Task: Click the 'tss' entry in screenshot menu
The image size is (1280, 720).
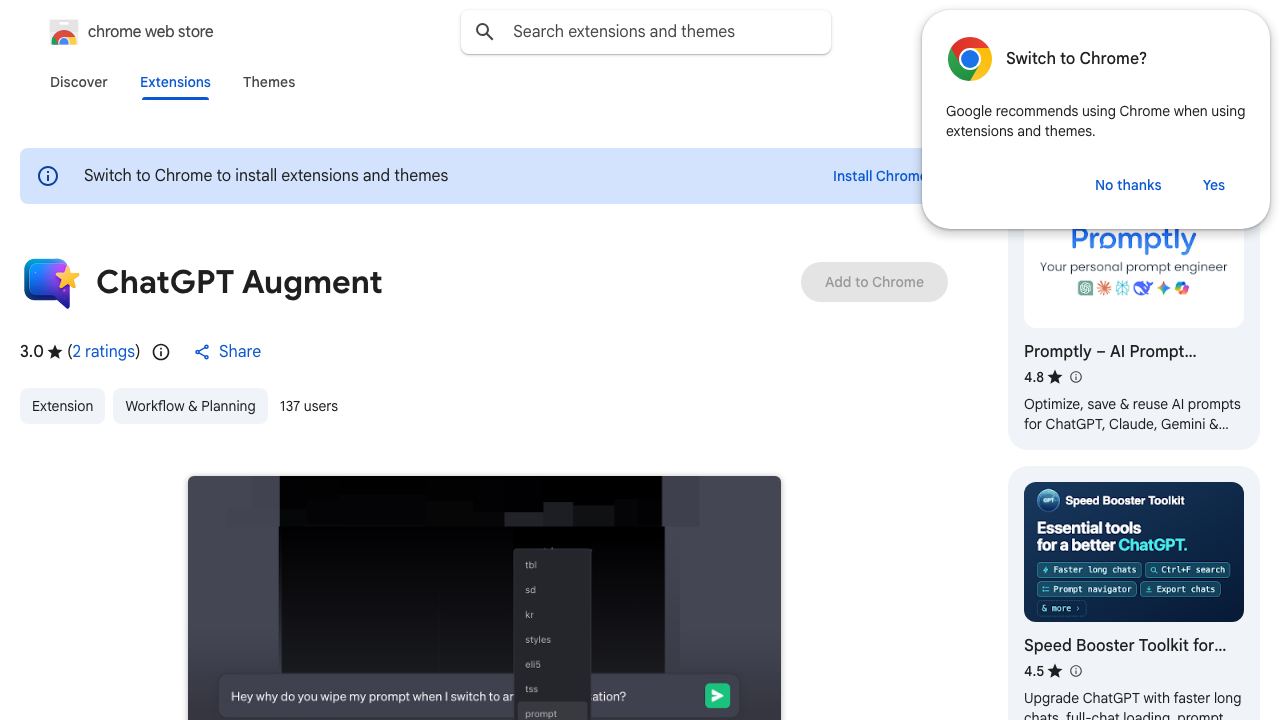Action: 531,689
